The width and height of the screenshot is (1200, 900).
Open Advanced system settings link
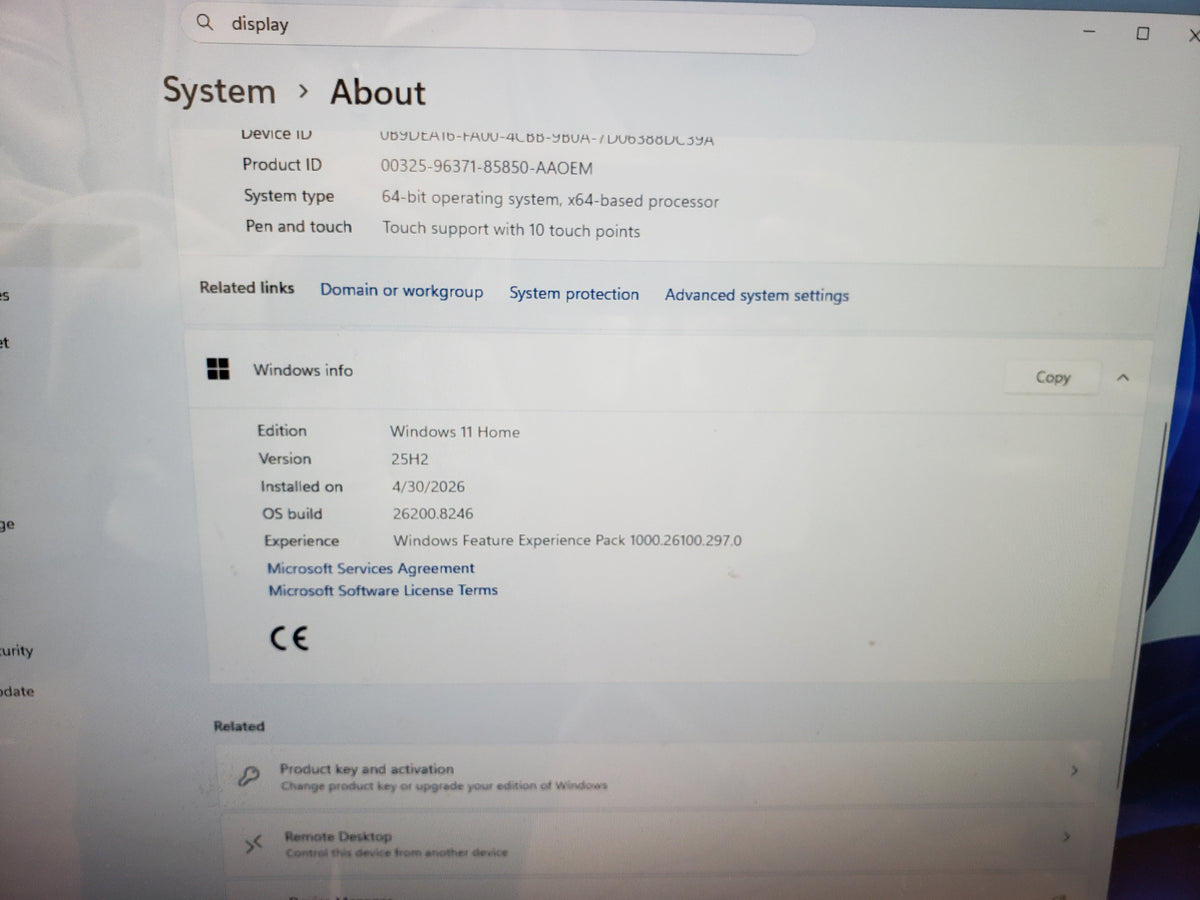pyautogui.click(x=757, y=295)
